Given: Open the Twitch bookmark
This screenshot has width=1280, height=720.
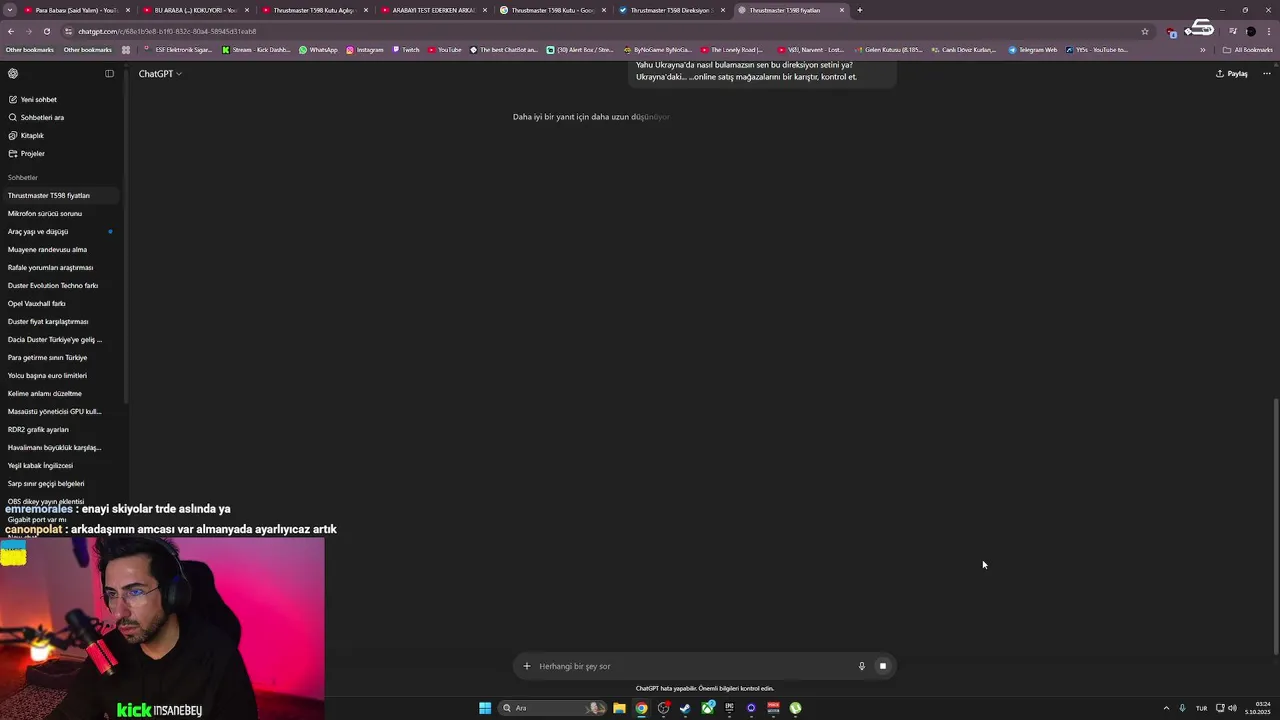Looking at the screenshot, I should 406,50.
